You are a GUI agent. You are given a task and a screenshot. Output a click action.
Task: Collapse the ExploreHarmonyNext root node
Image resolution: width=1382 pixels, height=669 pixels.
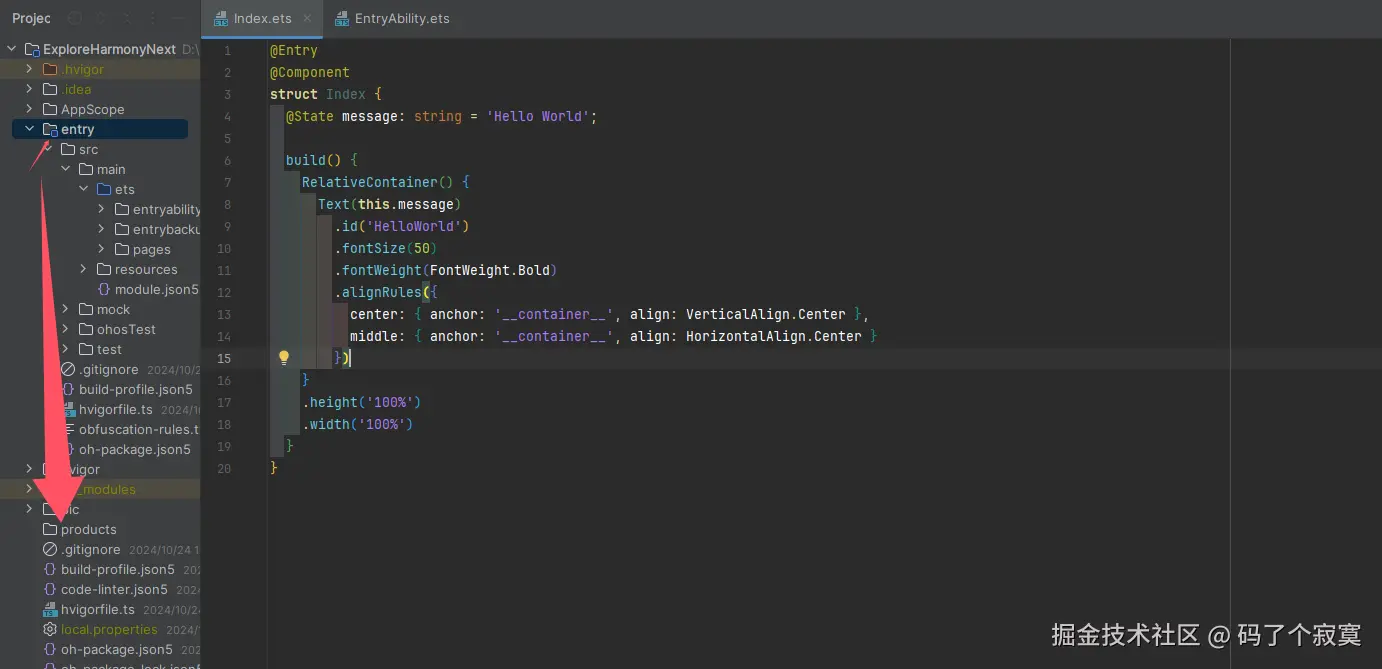[12, 49]
